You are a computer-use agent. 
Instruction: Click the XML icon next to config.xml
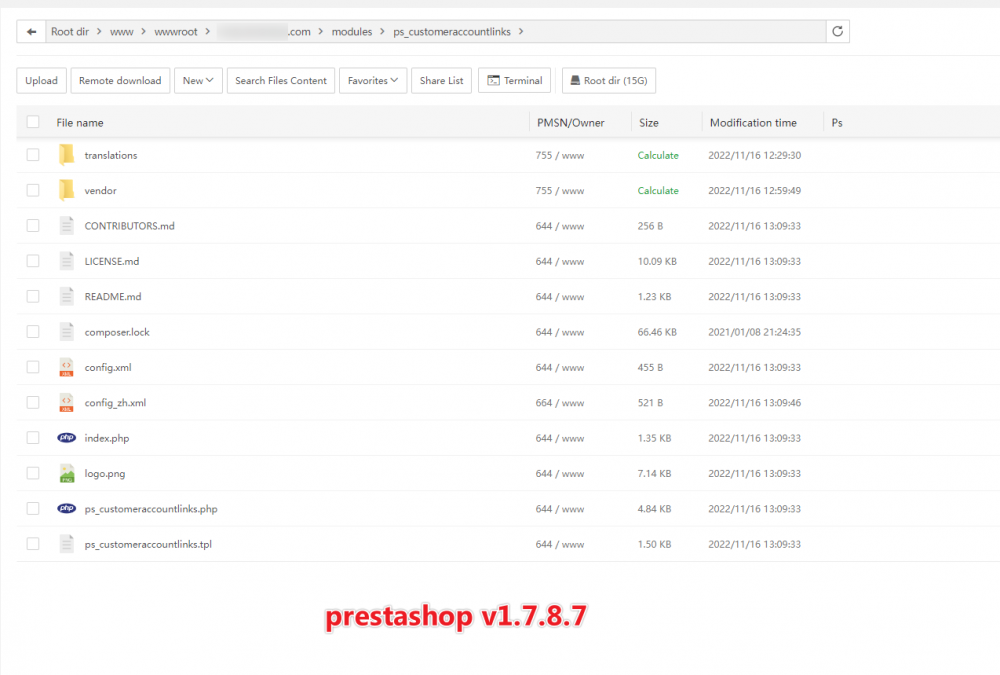[x=66, y=367]
